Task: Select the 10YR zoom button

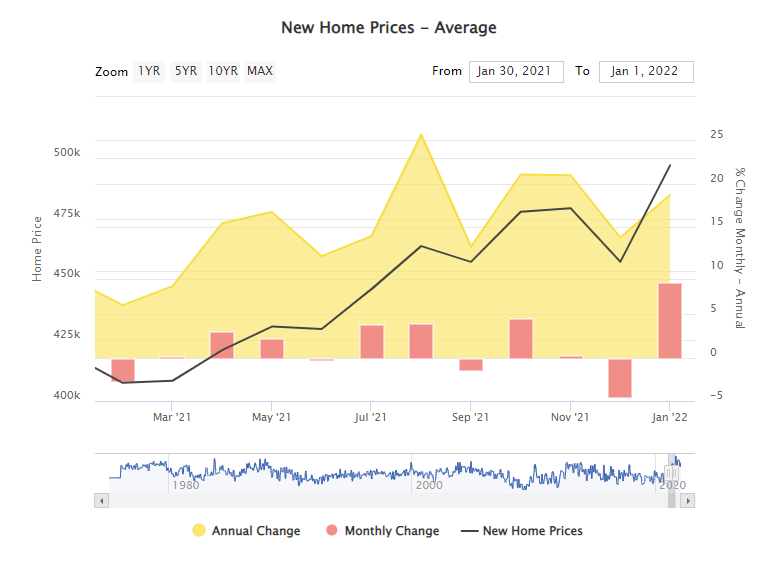Action: tap(223, 71)
